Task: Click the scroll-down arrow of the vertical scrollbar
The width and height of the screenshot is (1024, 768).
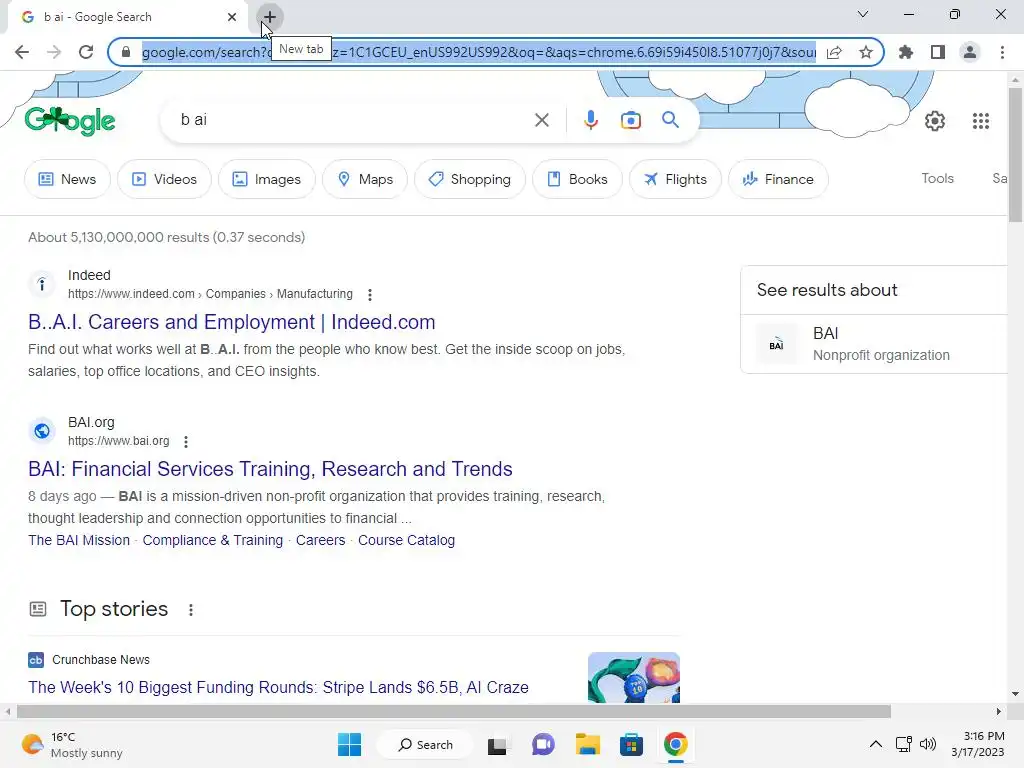Action: point(1015,694)
